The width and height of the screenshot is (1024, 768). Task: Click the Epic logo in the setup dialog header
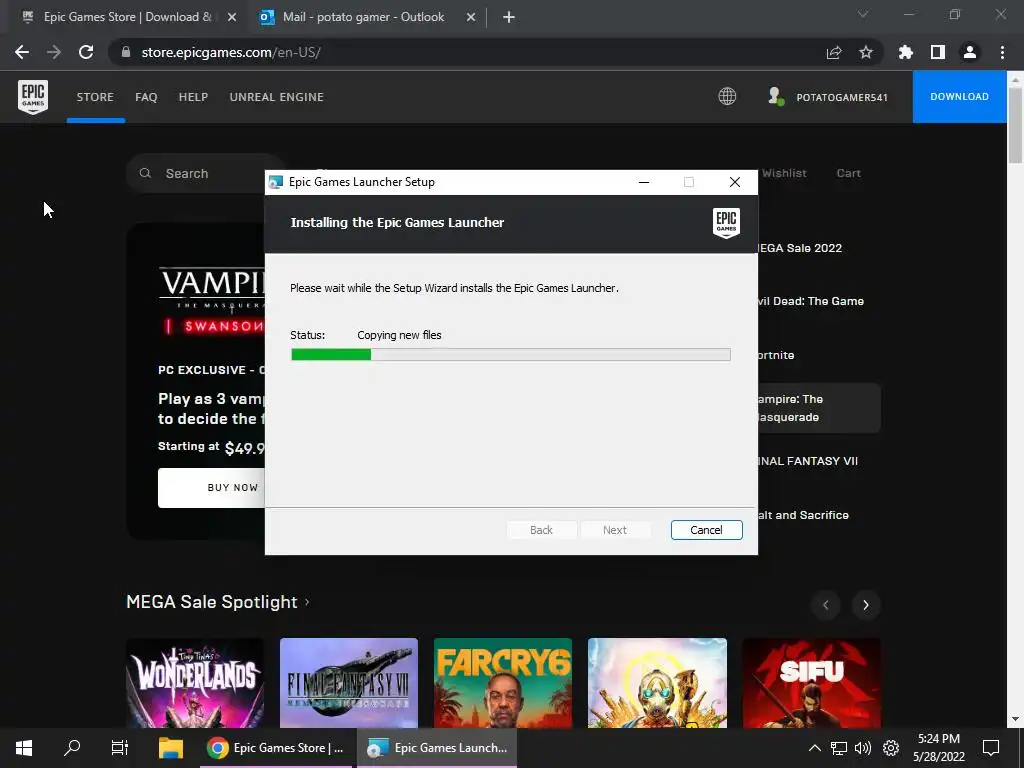pyautogui.click(x=726, y=223)
